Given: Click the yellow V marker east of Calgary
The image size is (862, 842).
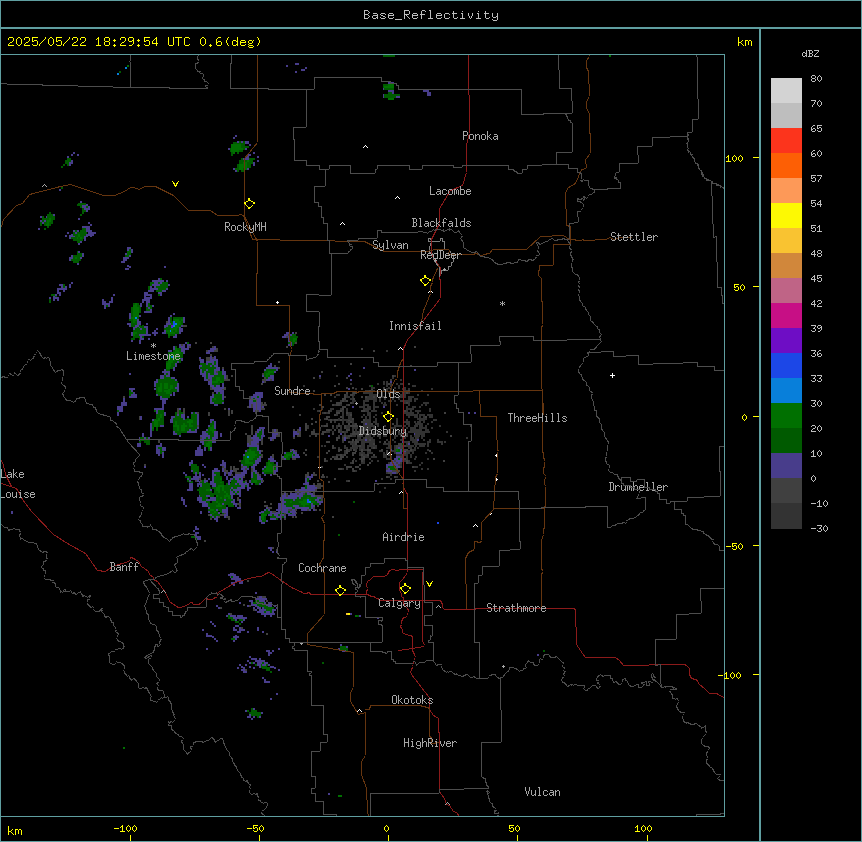Looking at the screenshot, I should [429, 584].
